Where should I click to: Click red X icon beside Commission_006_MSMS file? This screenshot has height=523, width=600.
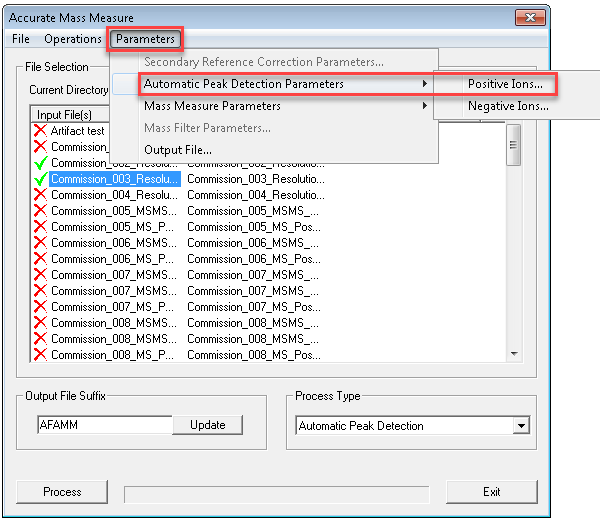point(40,243)
